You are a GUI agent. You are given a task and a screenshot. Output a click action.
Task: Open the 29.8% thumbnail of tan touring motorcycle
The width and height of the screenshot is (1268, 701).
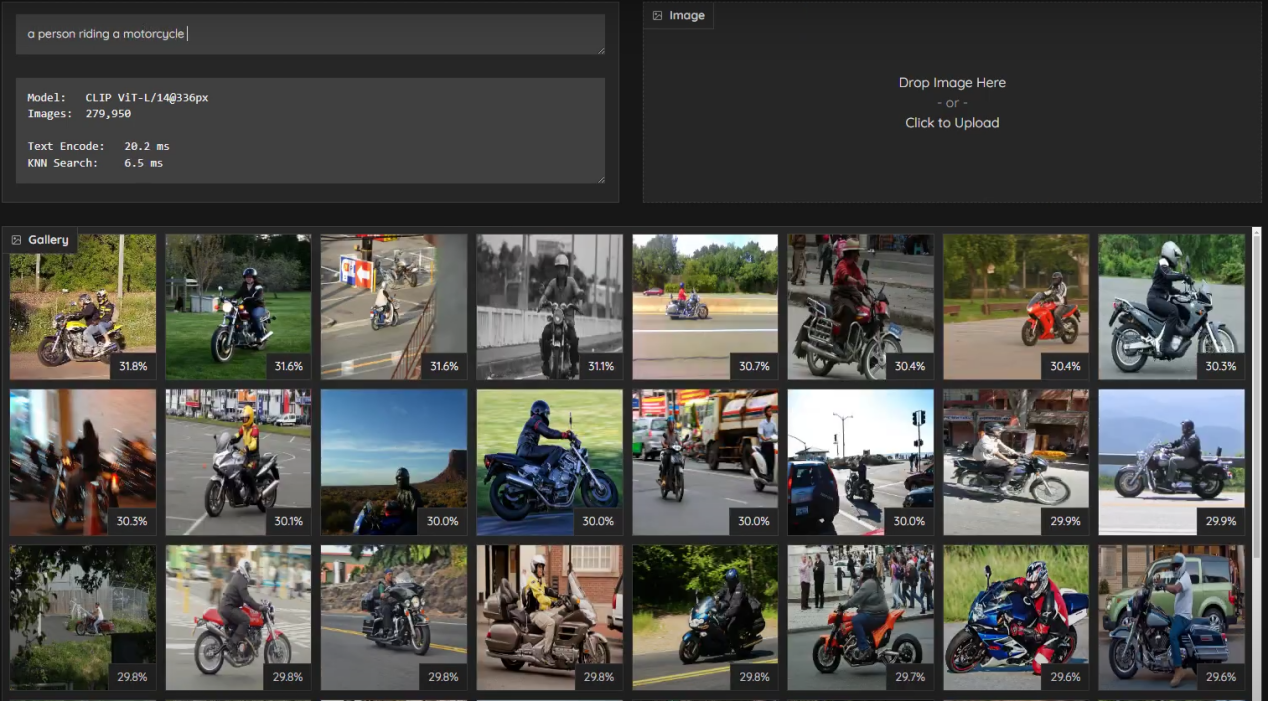[549, 617]
